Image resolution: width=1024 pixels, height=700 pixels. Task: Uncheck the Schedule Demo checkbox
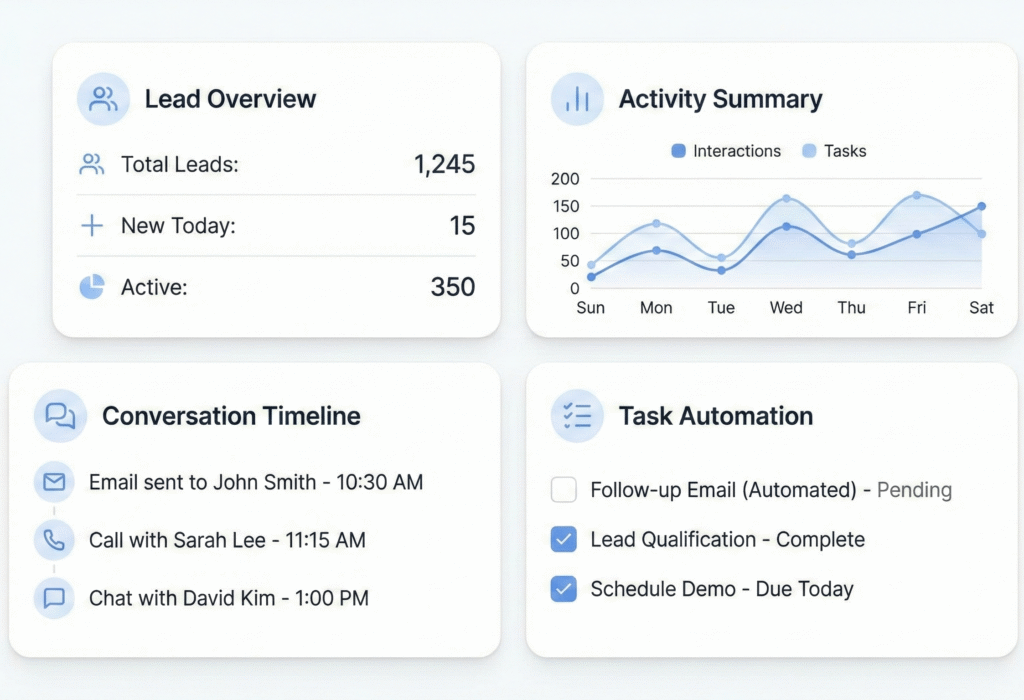[x=564, y=589]
